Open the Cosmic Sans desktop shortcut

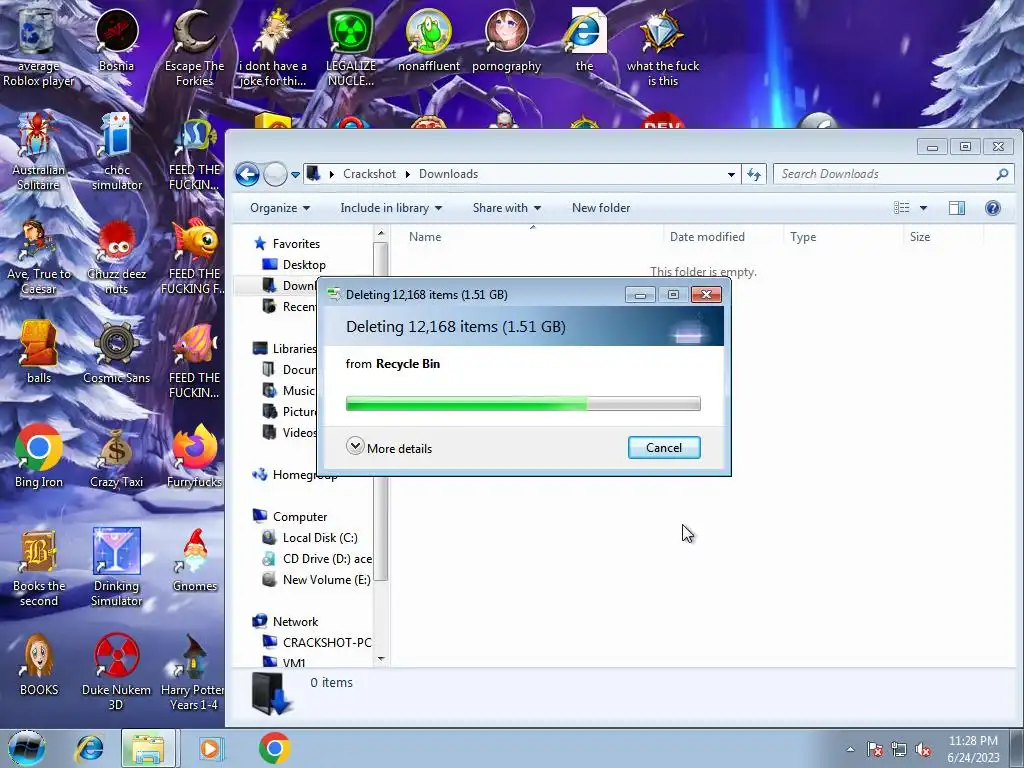(116, 353)
